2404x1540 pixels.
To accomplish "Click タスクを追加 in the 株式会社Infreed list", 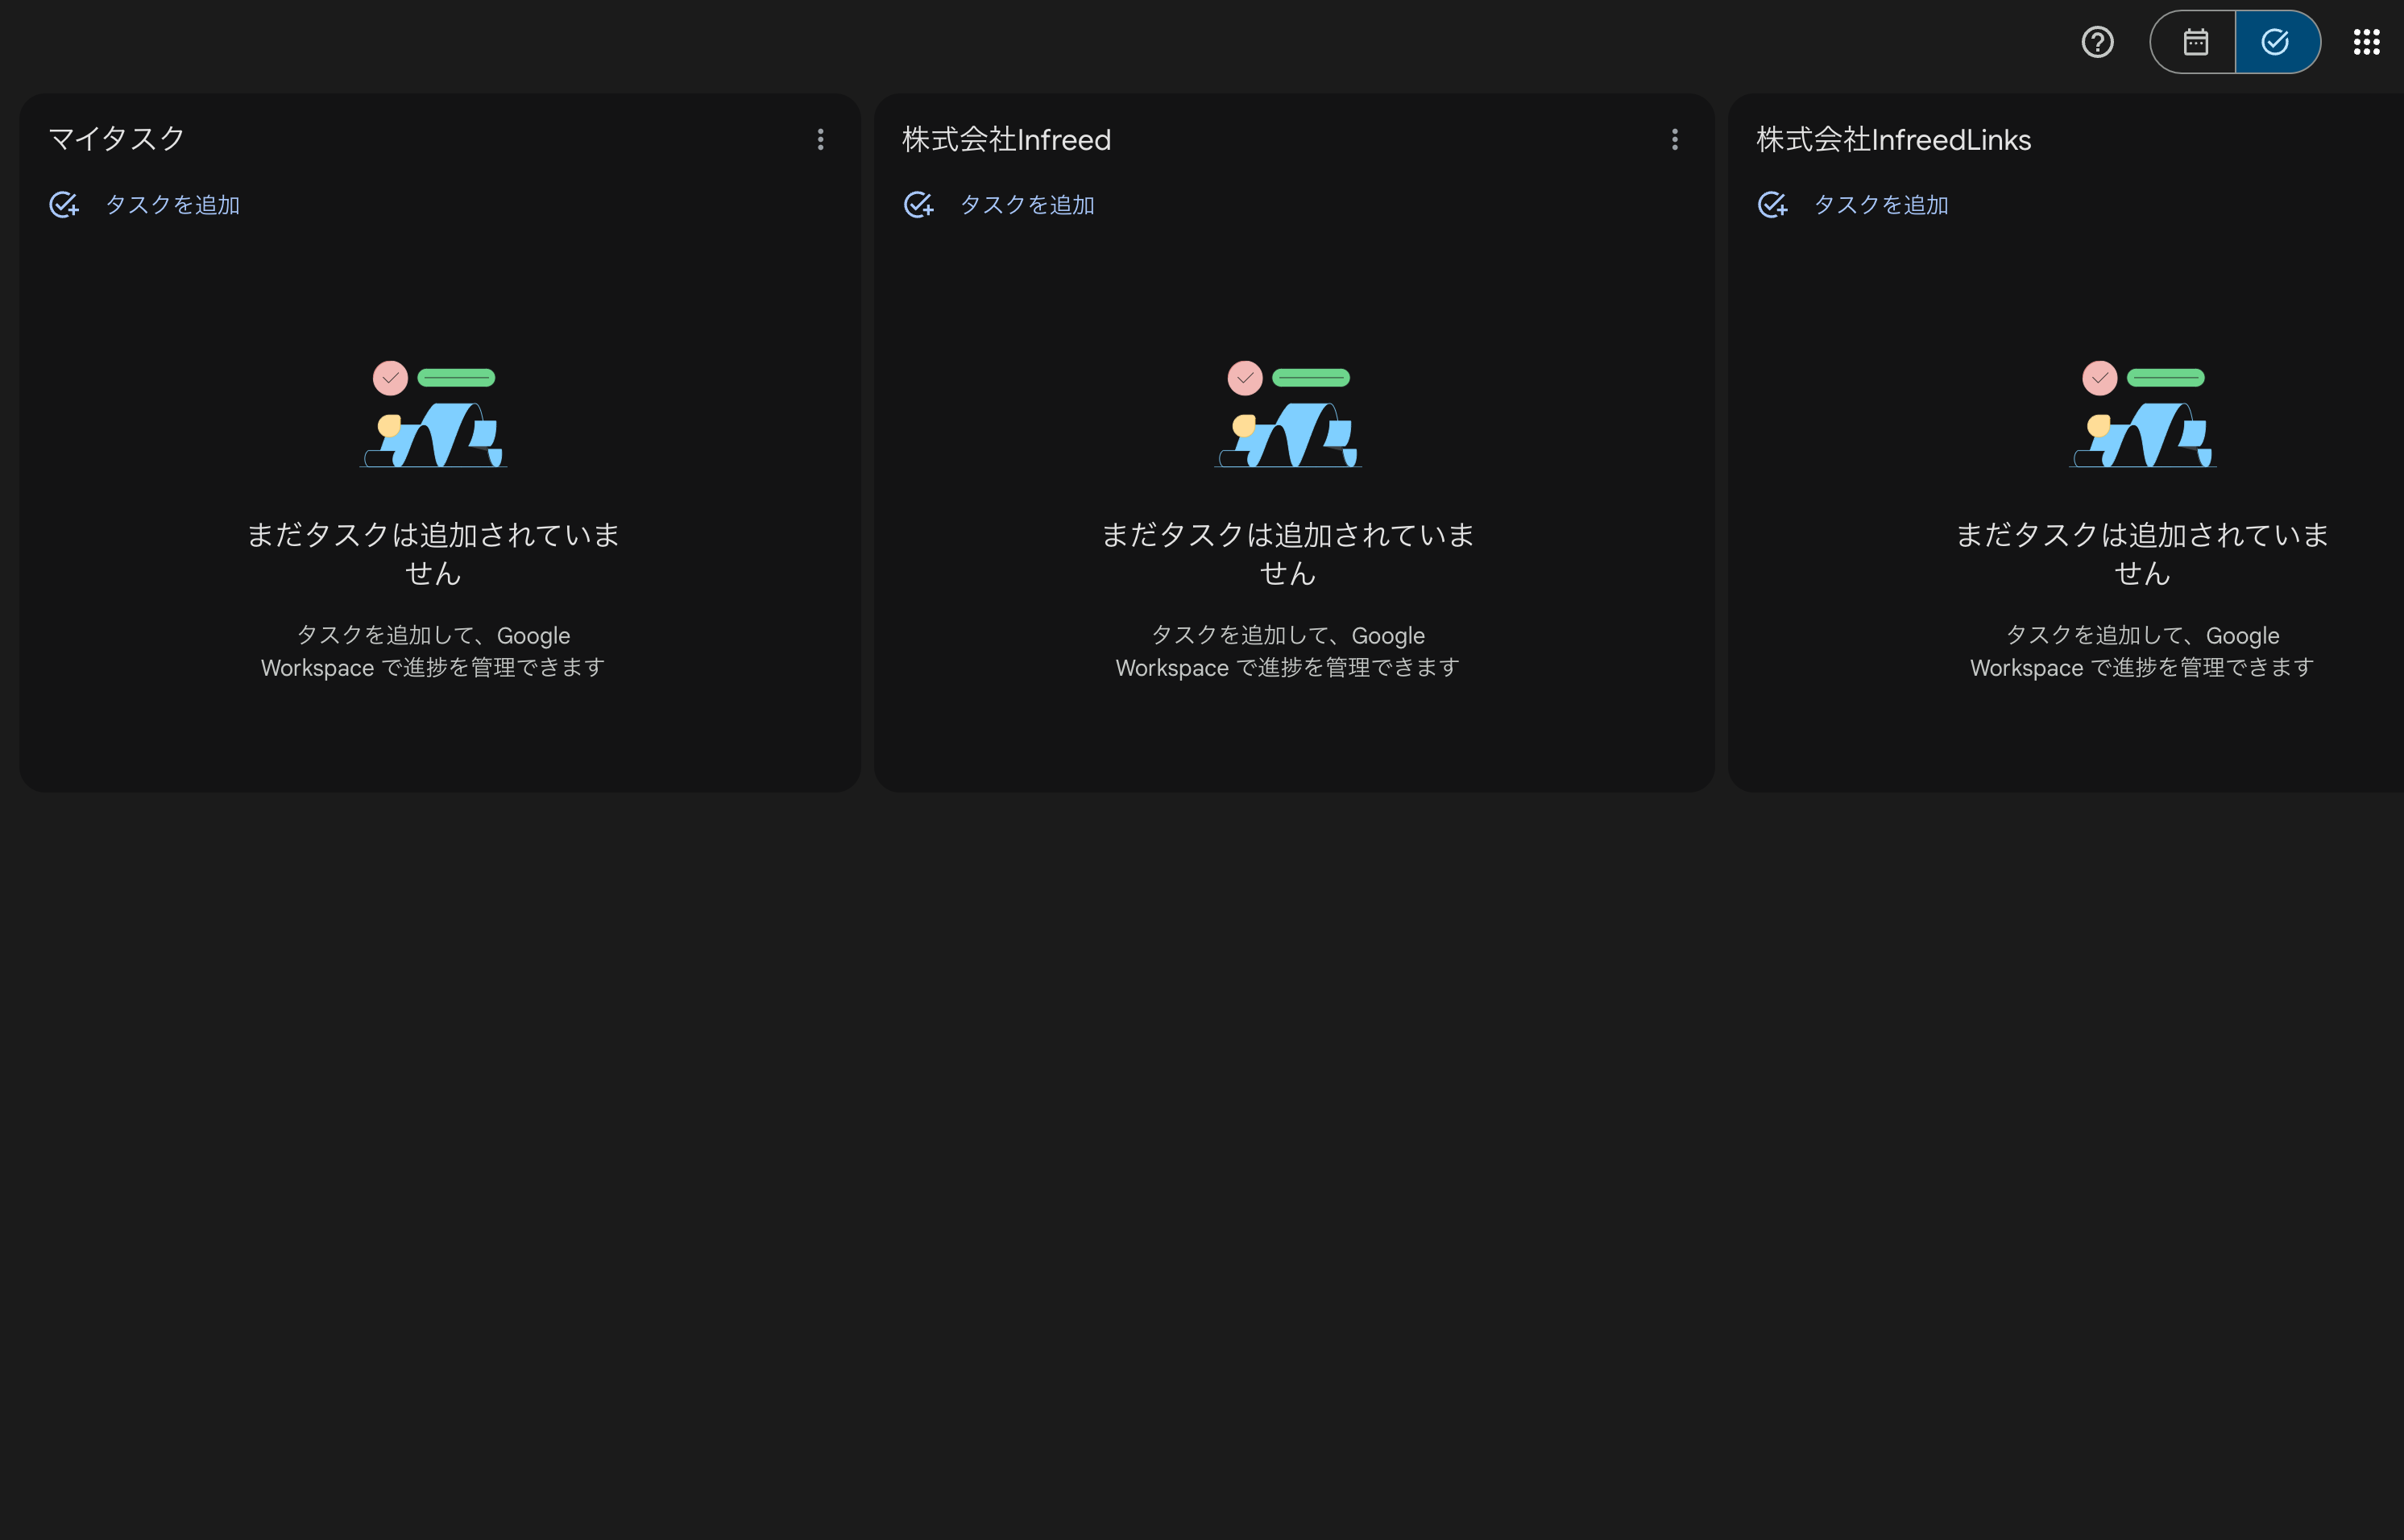I will 1027,205.
